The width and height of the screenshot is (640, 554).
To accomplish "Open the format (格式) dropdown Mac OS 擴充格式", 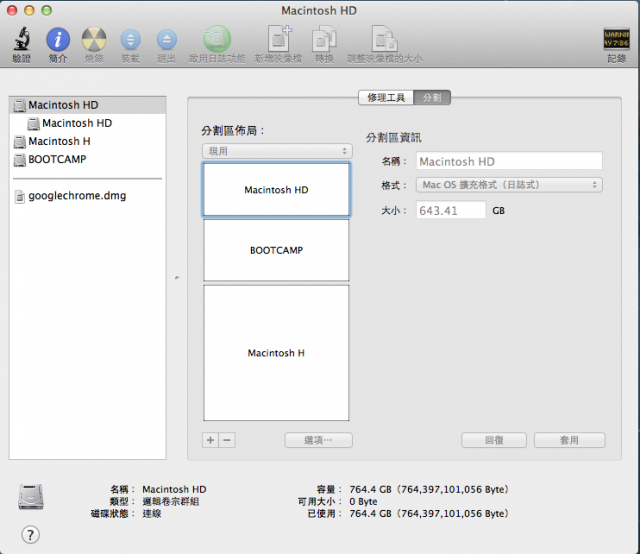I will 509,185.
